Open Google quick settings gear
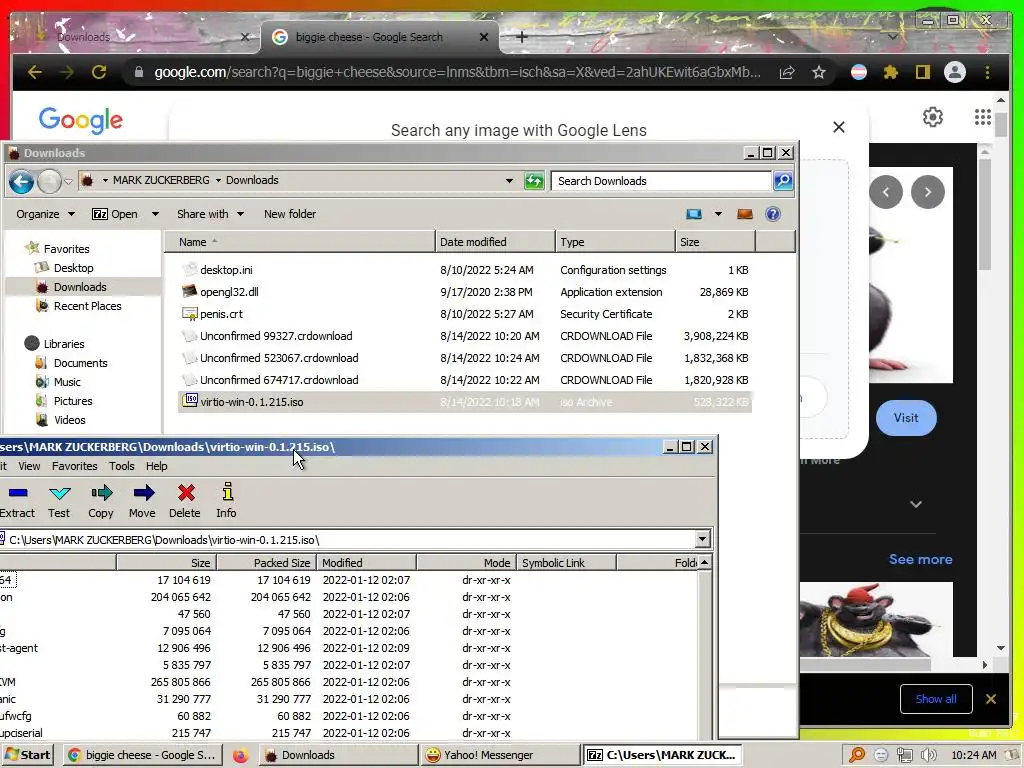Screen dimensions: 1024x768 (x=933, y=117)
